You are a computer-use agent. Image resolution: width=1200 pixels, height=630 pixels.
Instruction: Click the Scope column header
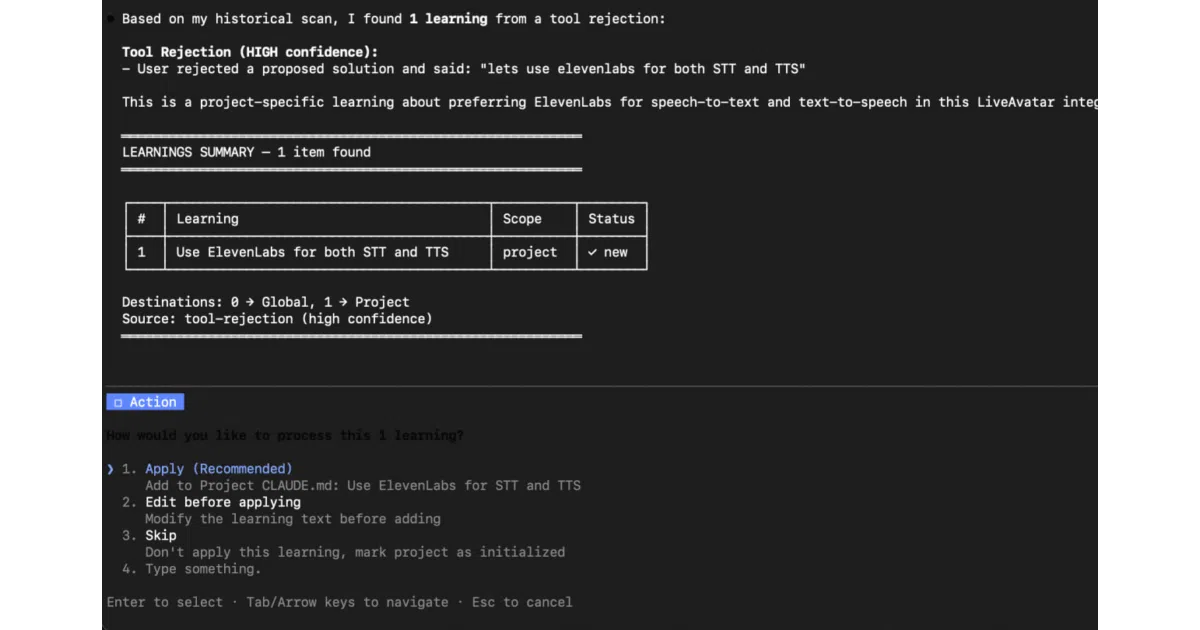click(x=522, y=219)
